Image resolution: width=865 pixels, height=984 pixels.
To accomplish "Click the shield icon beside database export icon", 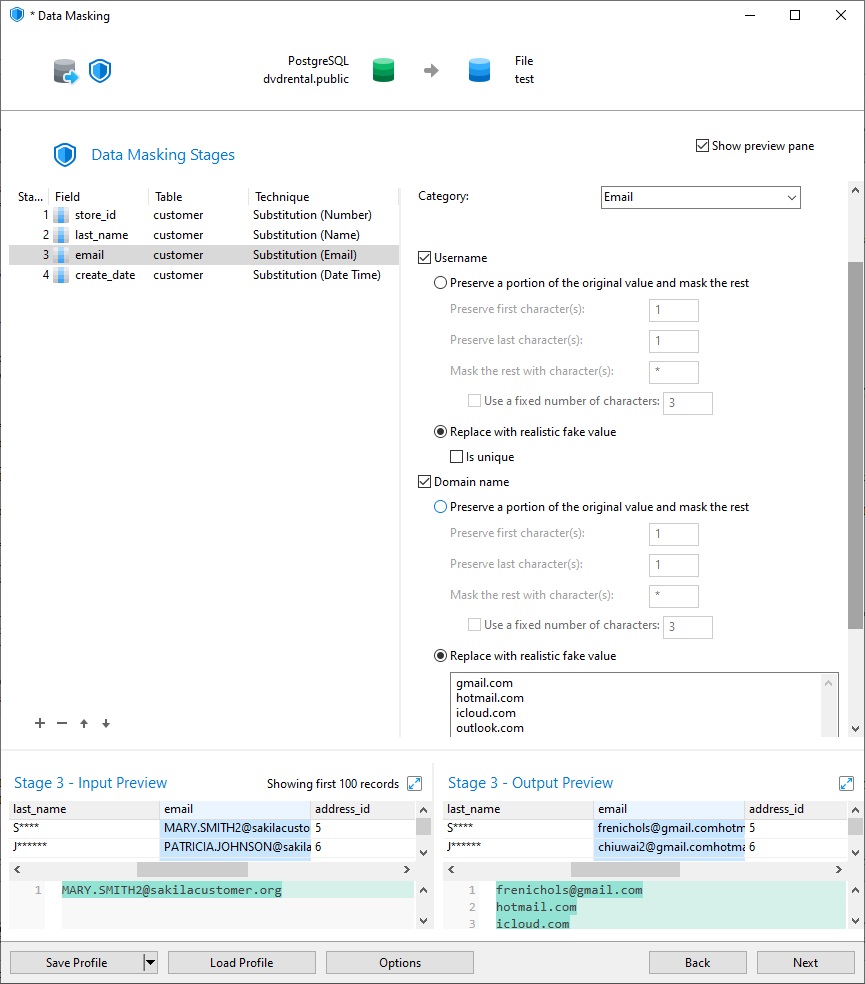I will pos(100,71).
